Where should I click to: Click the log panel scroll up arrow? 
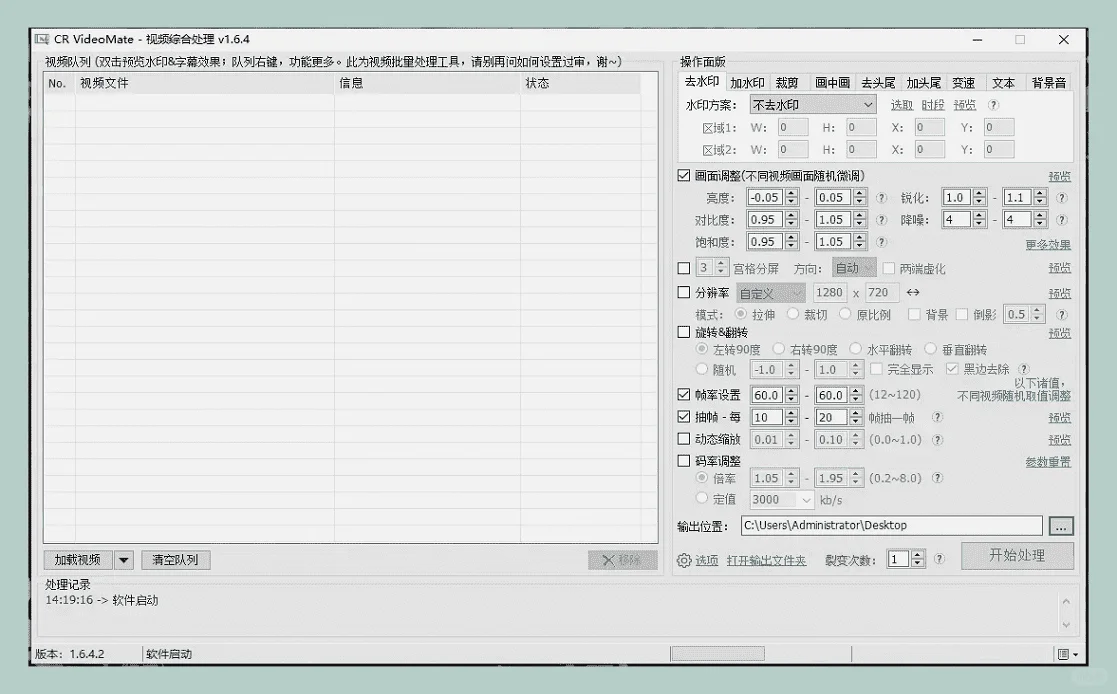click(x=1066, y=601)
